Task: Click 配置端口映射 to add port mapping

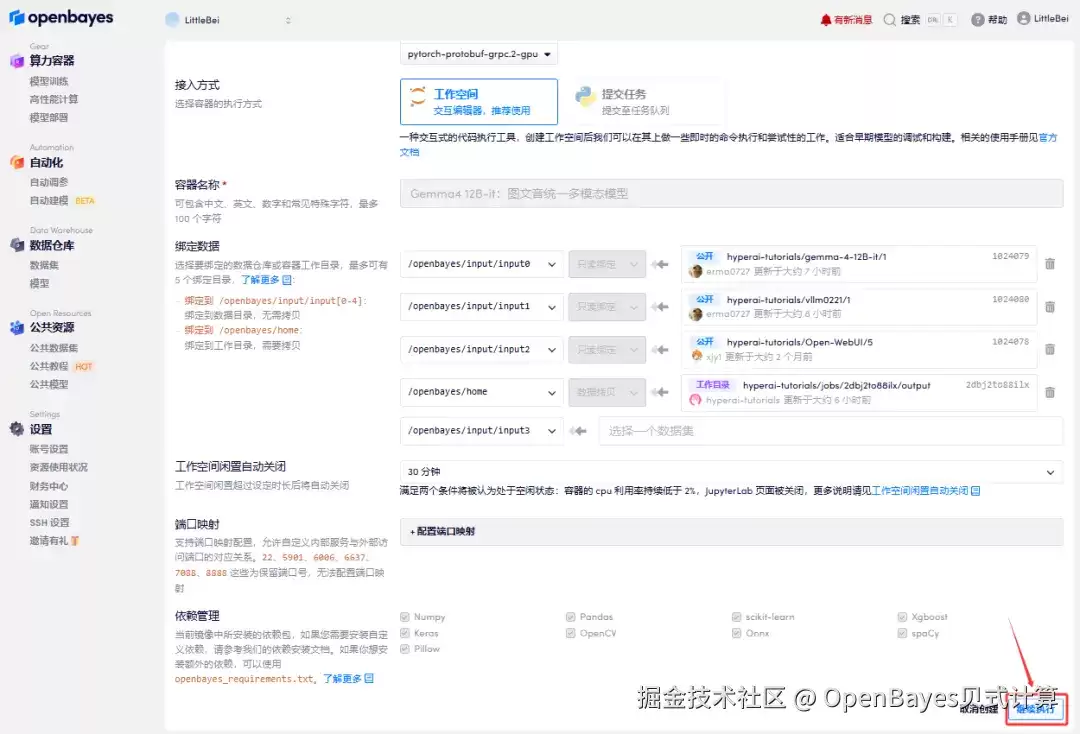Action: [443, 532]
